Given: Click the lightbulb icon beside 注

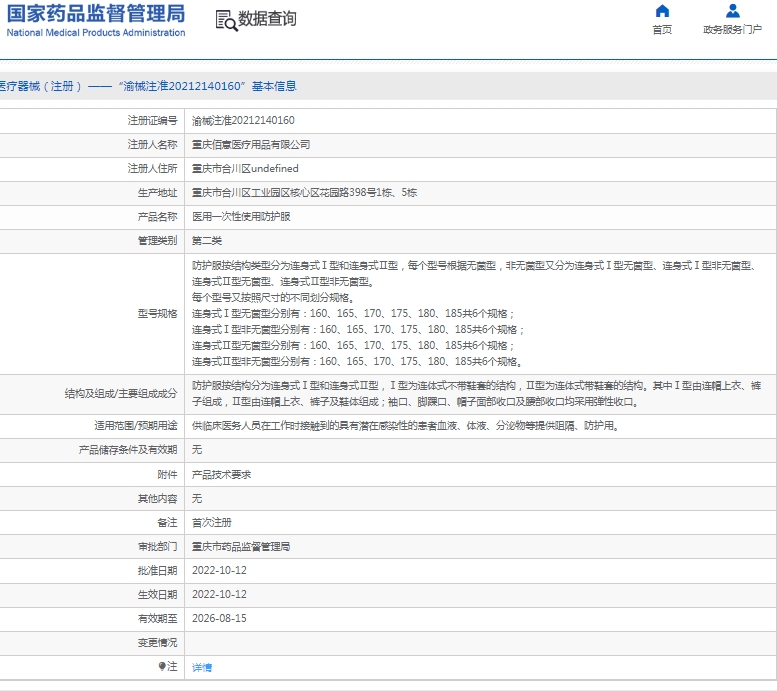Looking at the screenshot, I should [x=162, y=666].
